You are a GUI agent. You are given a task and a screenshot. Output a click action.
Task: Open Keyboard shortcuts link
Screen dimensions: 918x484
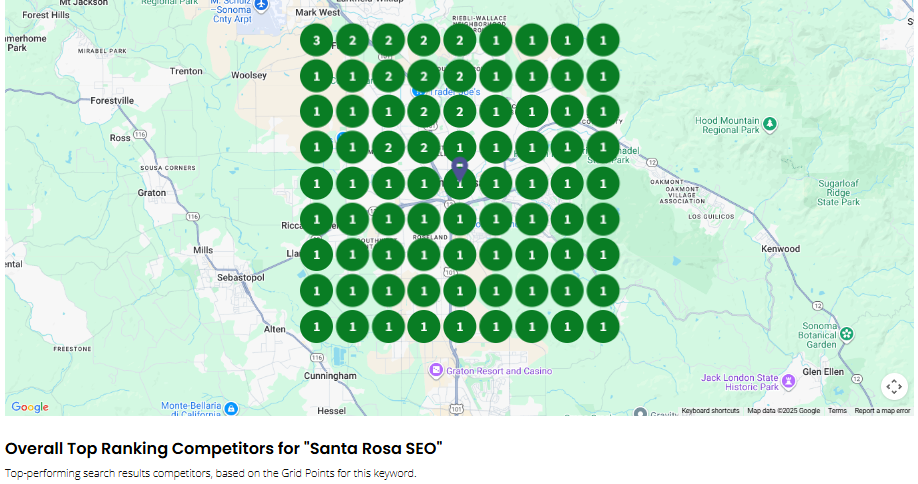click(710, 411)
